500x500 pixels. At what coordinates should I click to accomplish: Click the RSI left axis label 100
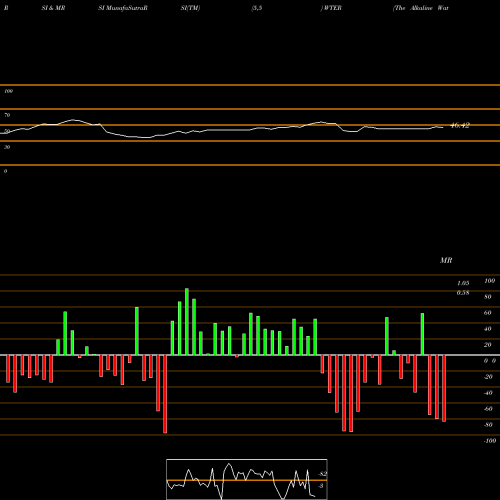pos(8,91)
